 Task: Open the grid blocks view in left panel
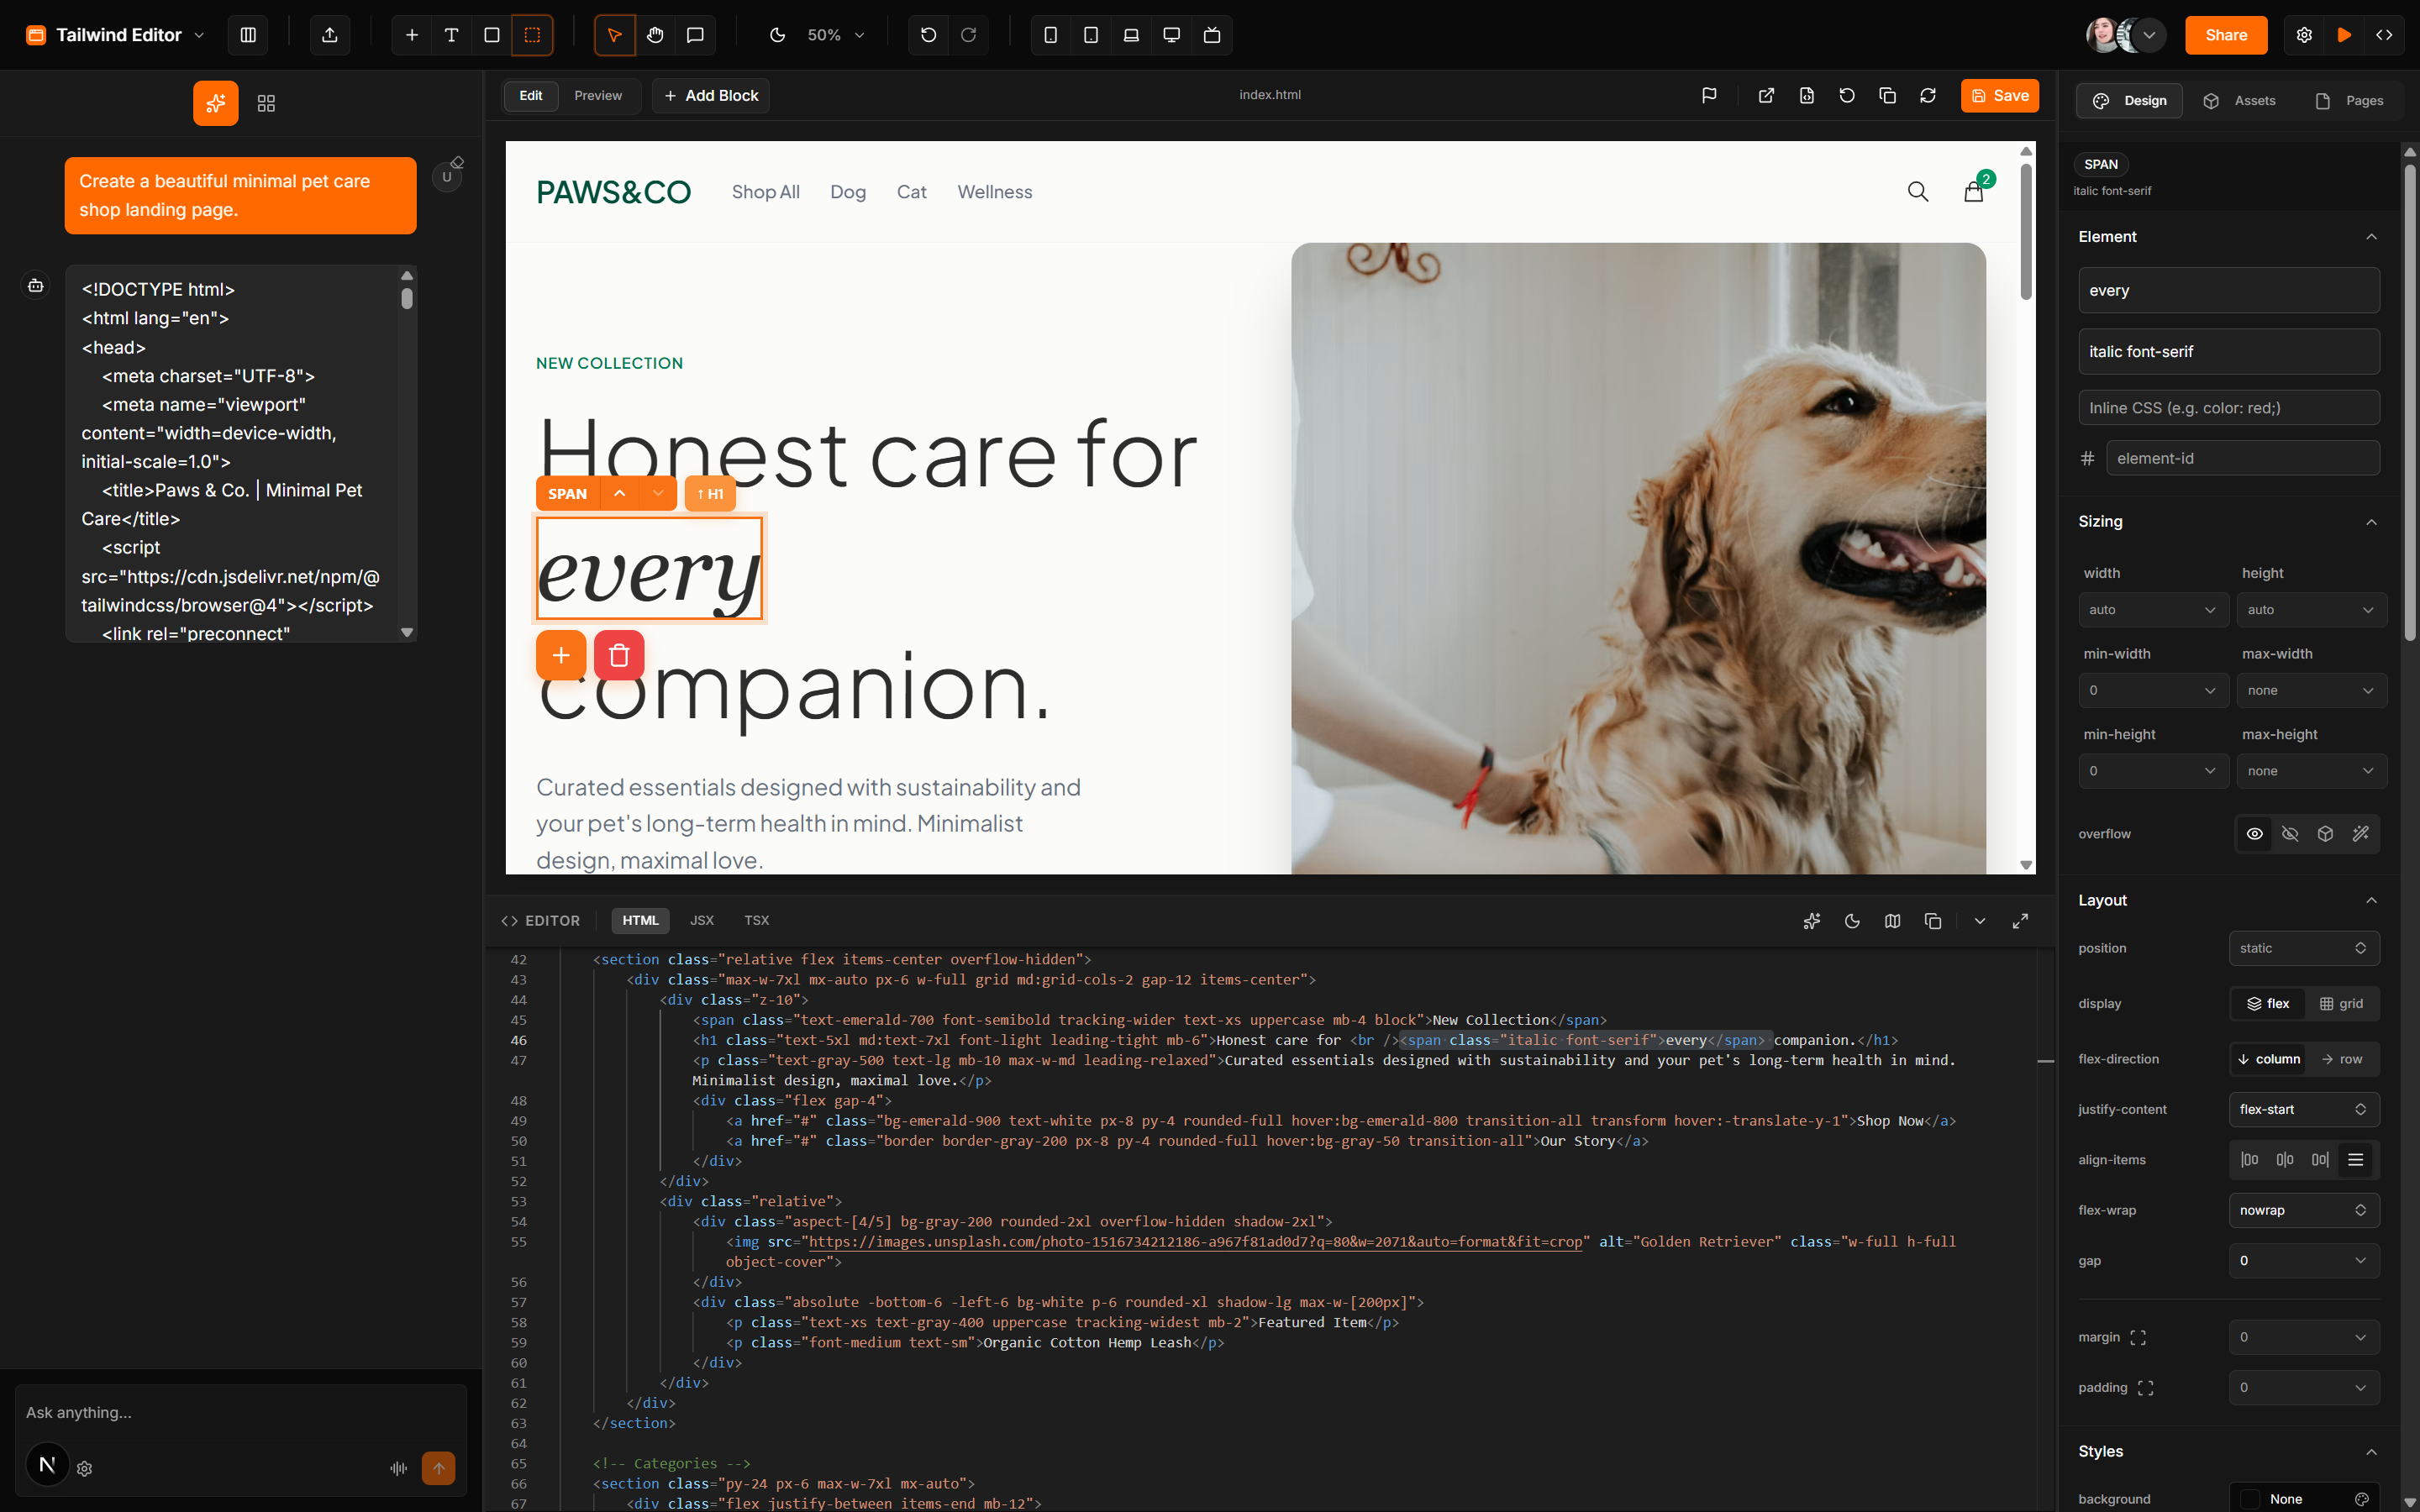tap(266, 103)
